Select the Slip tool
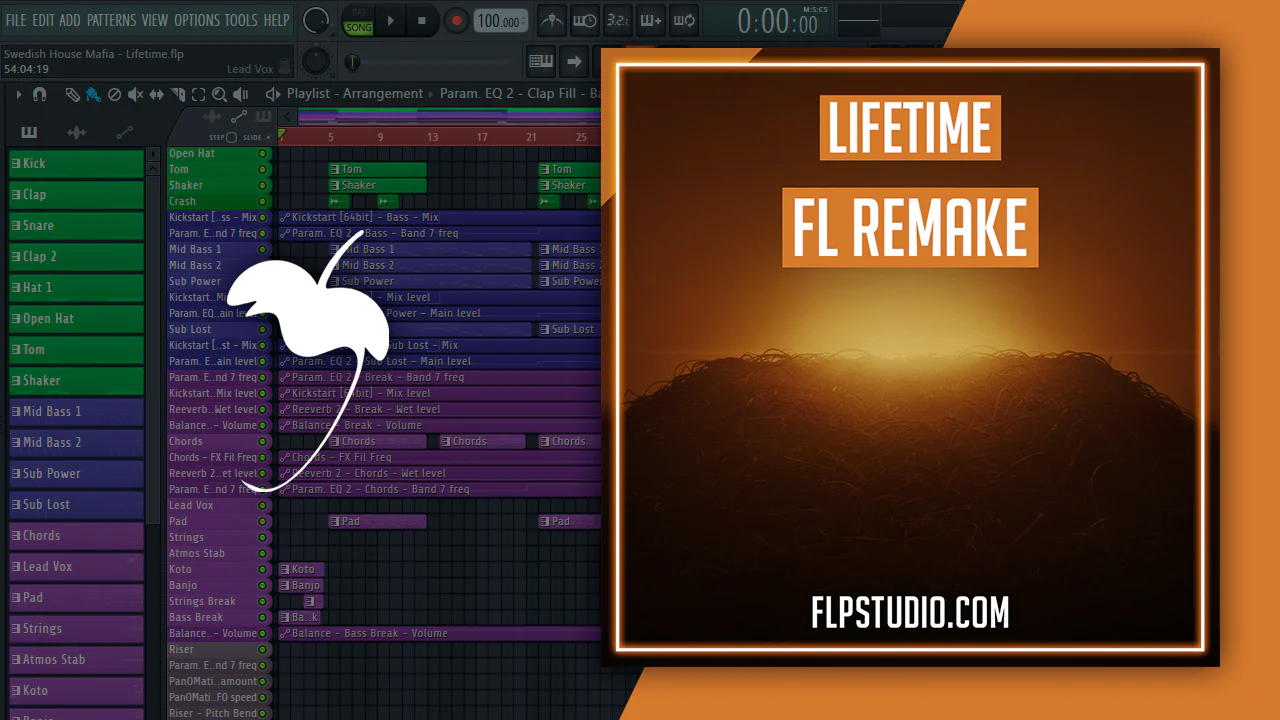The image size is (1280, 720). (156, 94)
